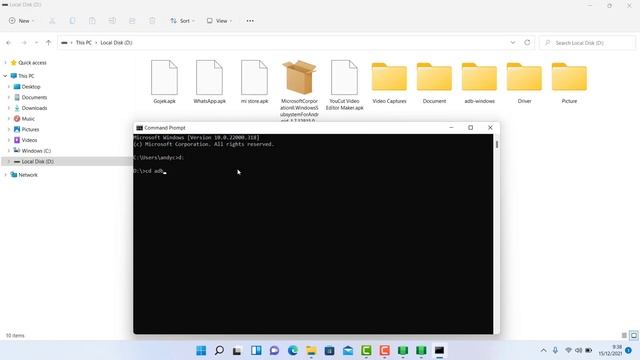Viewport: 640px width, 360px height.
Task: Select Documents in navigation pane
Action: pos(34,97)
